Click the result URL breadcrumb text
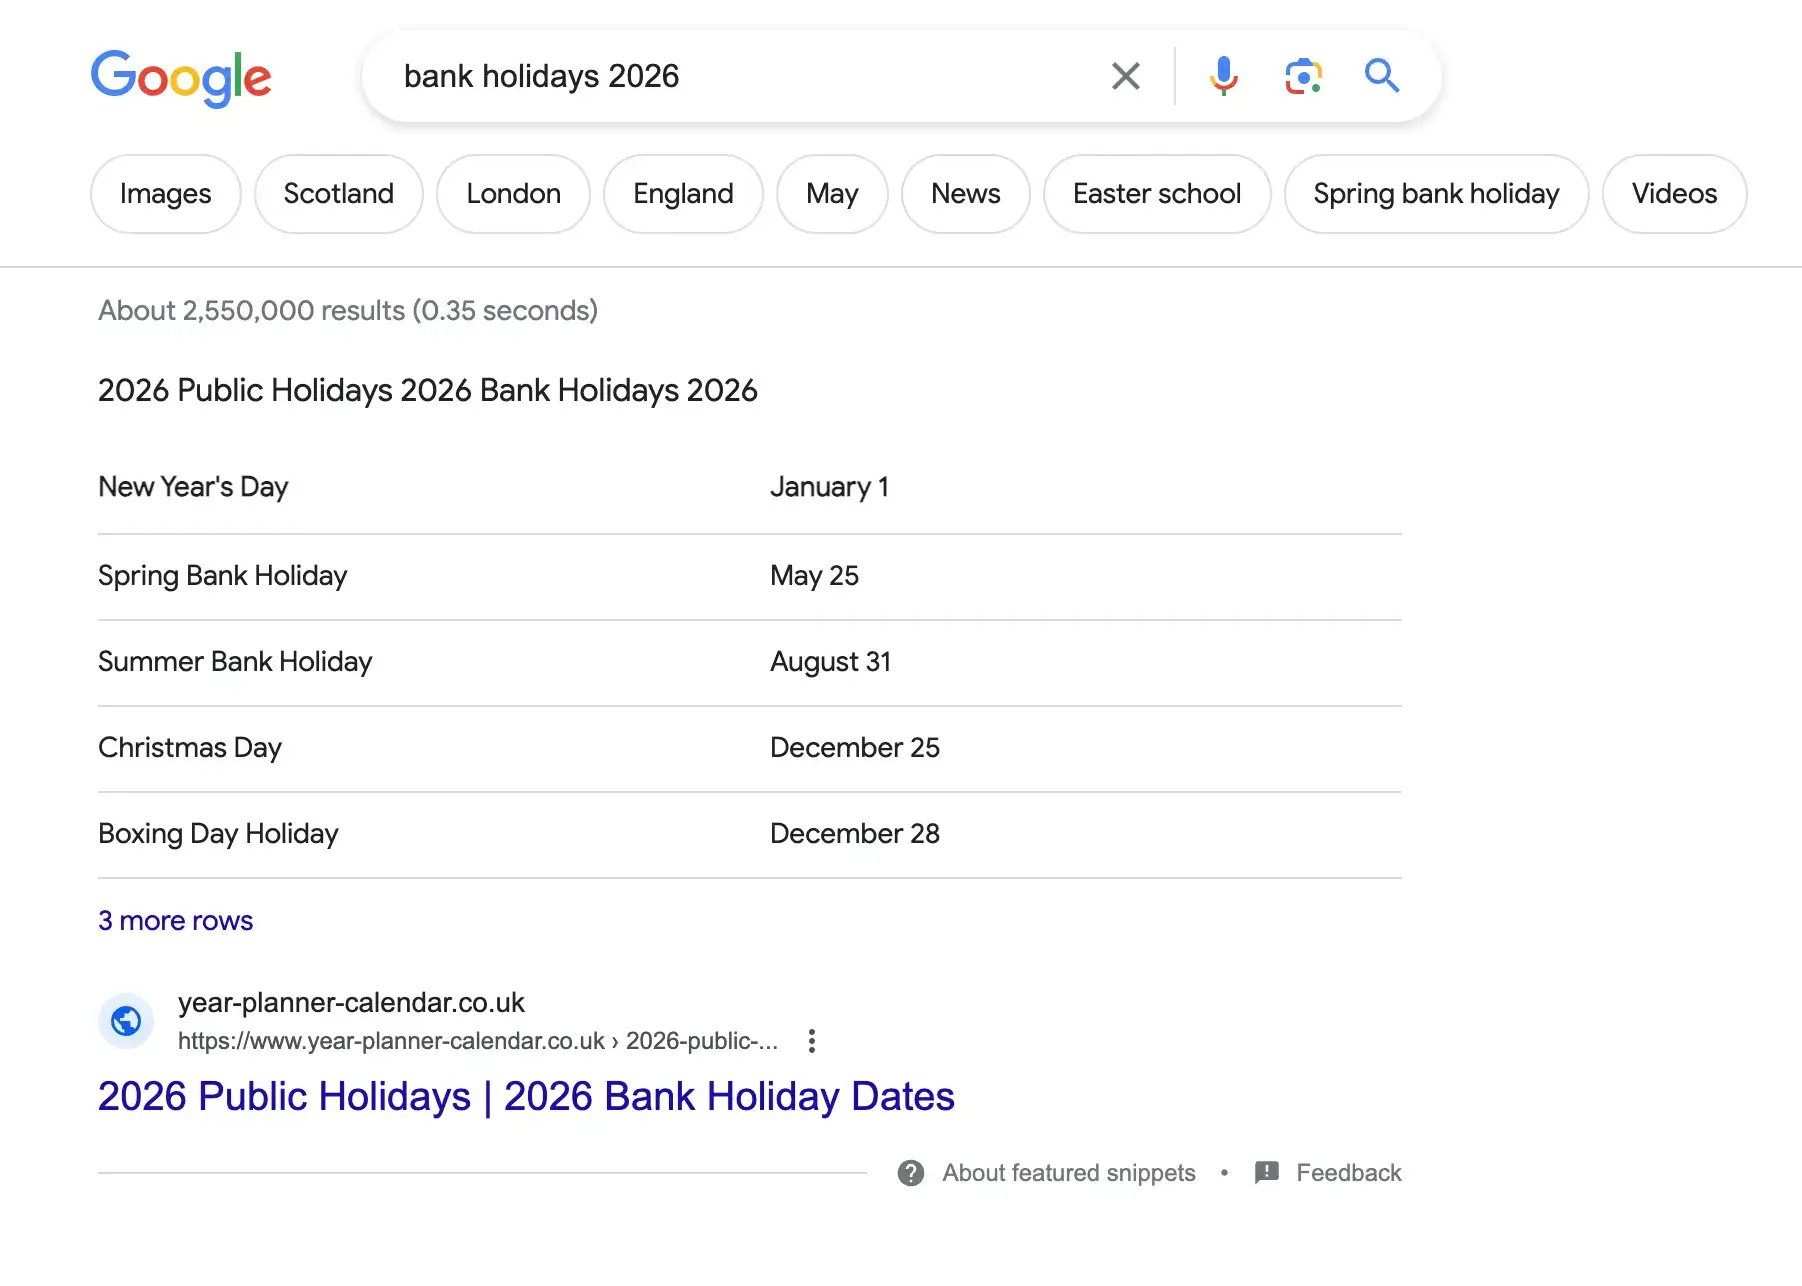The image size is (1802, 1286). tap(478, 1041)
